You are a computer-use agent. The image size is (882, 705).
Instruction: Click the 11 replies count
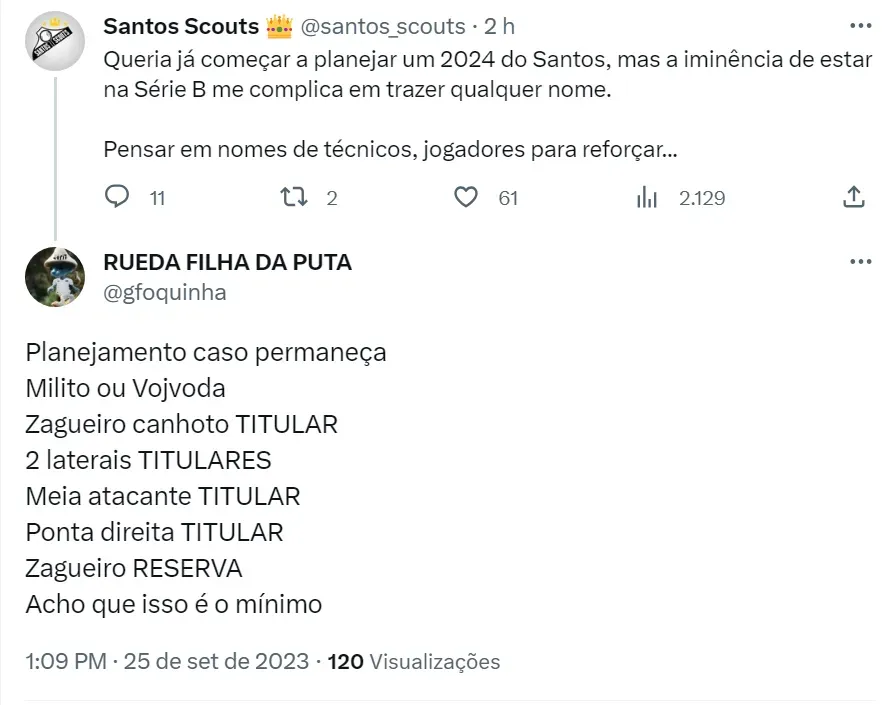coord(157,198)
